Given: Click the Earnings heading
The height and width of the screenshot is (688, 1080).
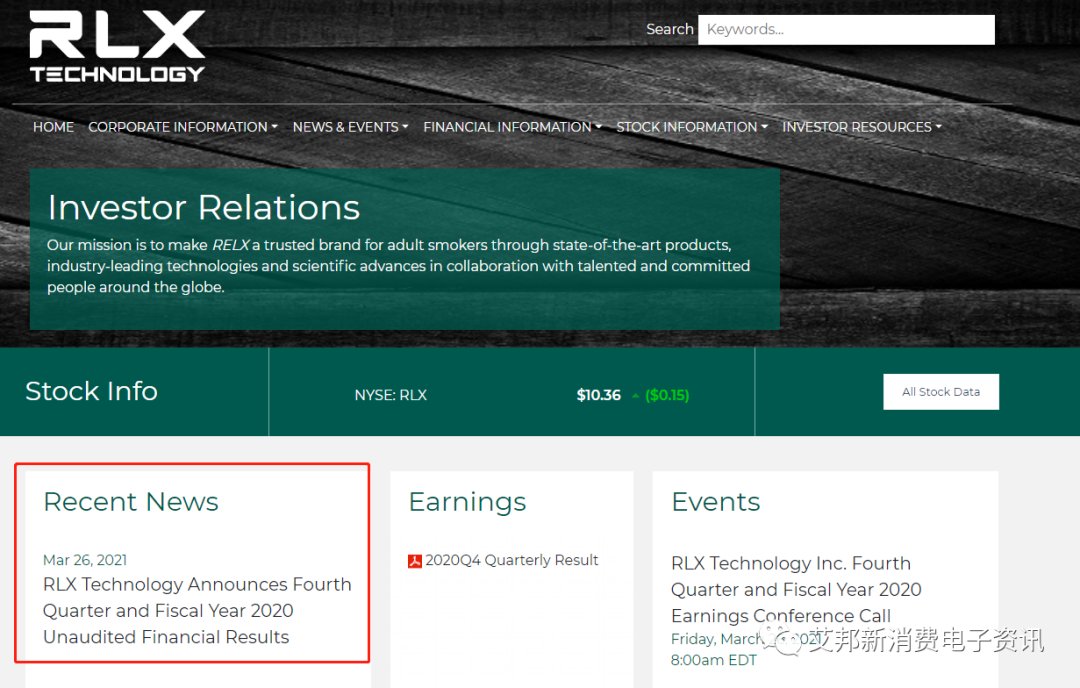Looking at the screenshot, I should [467, 503].
